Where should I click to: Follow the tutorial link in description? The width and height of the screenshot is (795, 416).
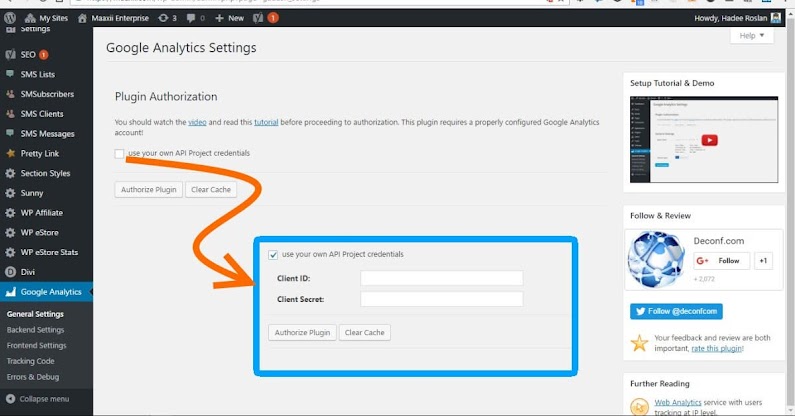coord(266,122)
